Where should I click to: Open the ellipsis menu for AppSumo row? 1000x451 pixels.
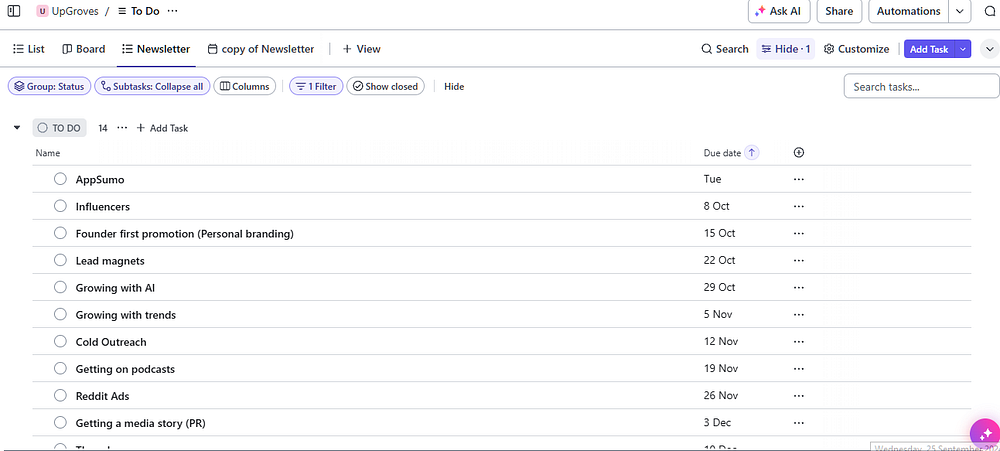point(798,180)
